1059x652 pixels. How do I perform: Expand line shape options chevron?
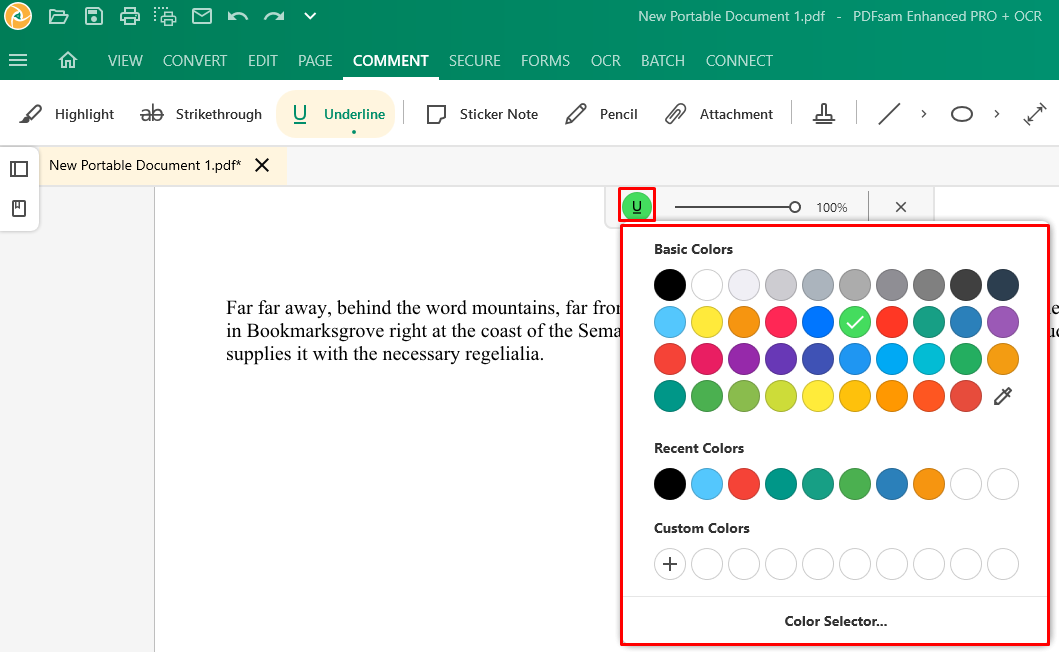[x=923, y=114]
